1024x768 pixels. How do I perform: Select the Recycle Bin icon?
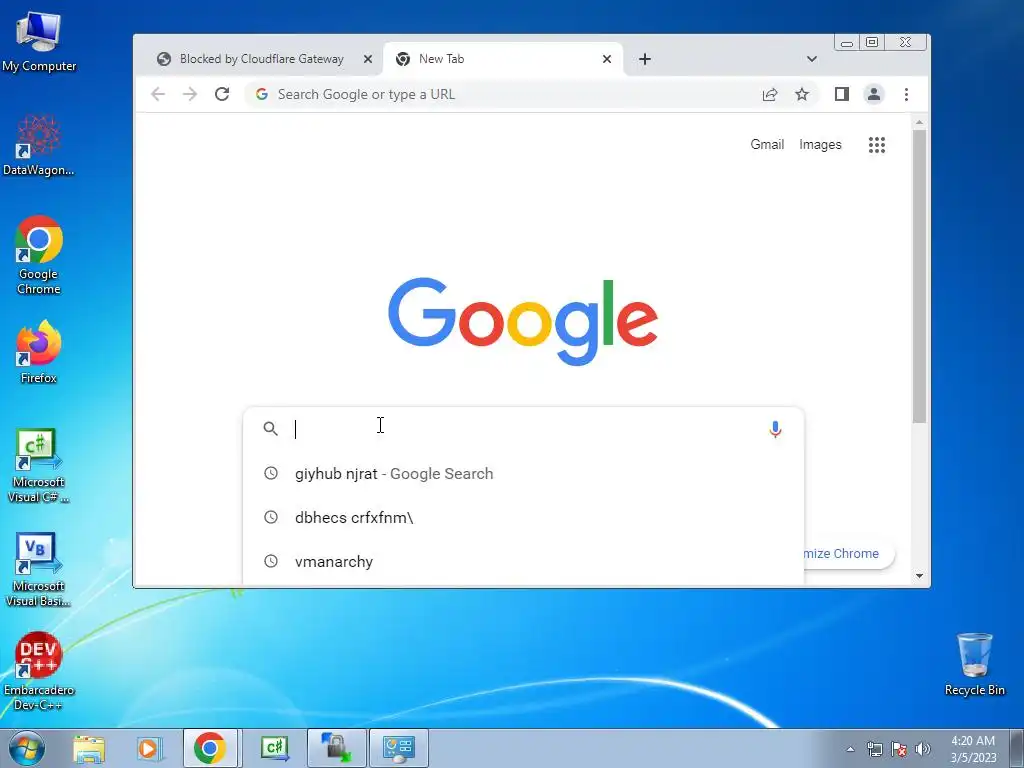tap(974, 664)
